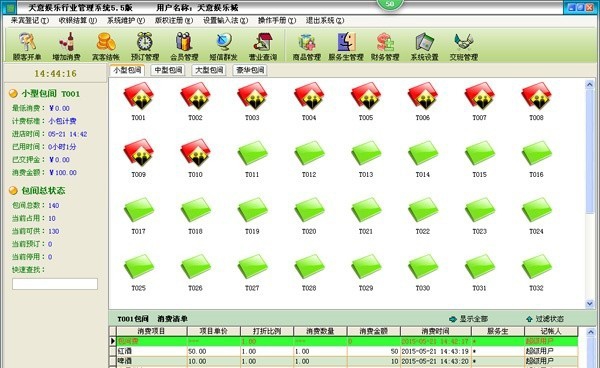Image resolution: width=600 pixels, height=368 pixels.
Task: Click the 快速查找 input field
Action: coord(55,284)
